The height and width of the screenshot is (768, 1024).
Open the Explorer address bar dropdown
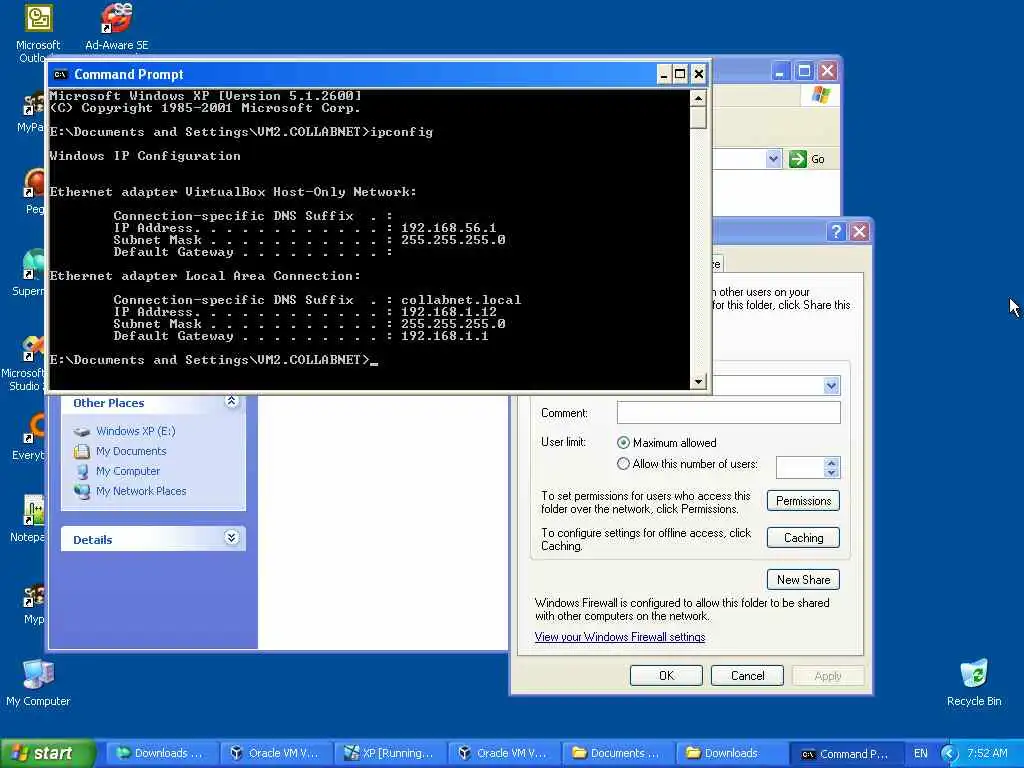tap(773, 159)
